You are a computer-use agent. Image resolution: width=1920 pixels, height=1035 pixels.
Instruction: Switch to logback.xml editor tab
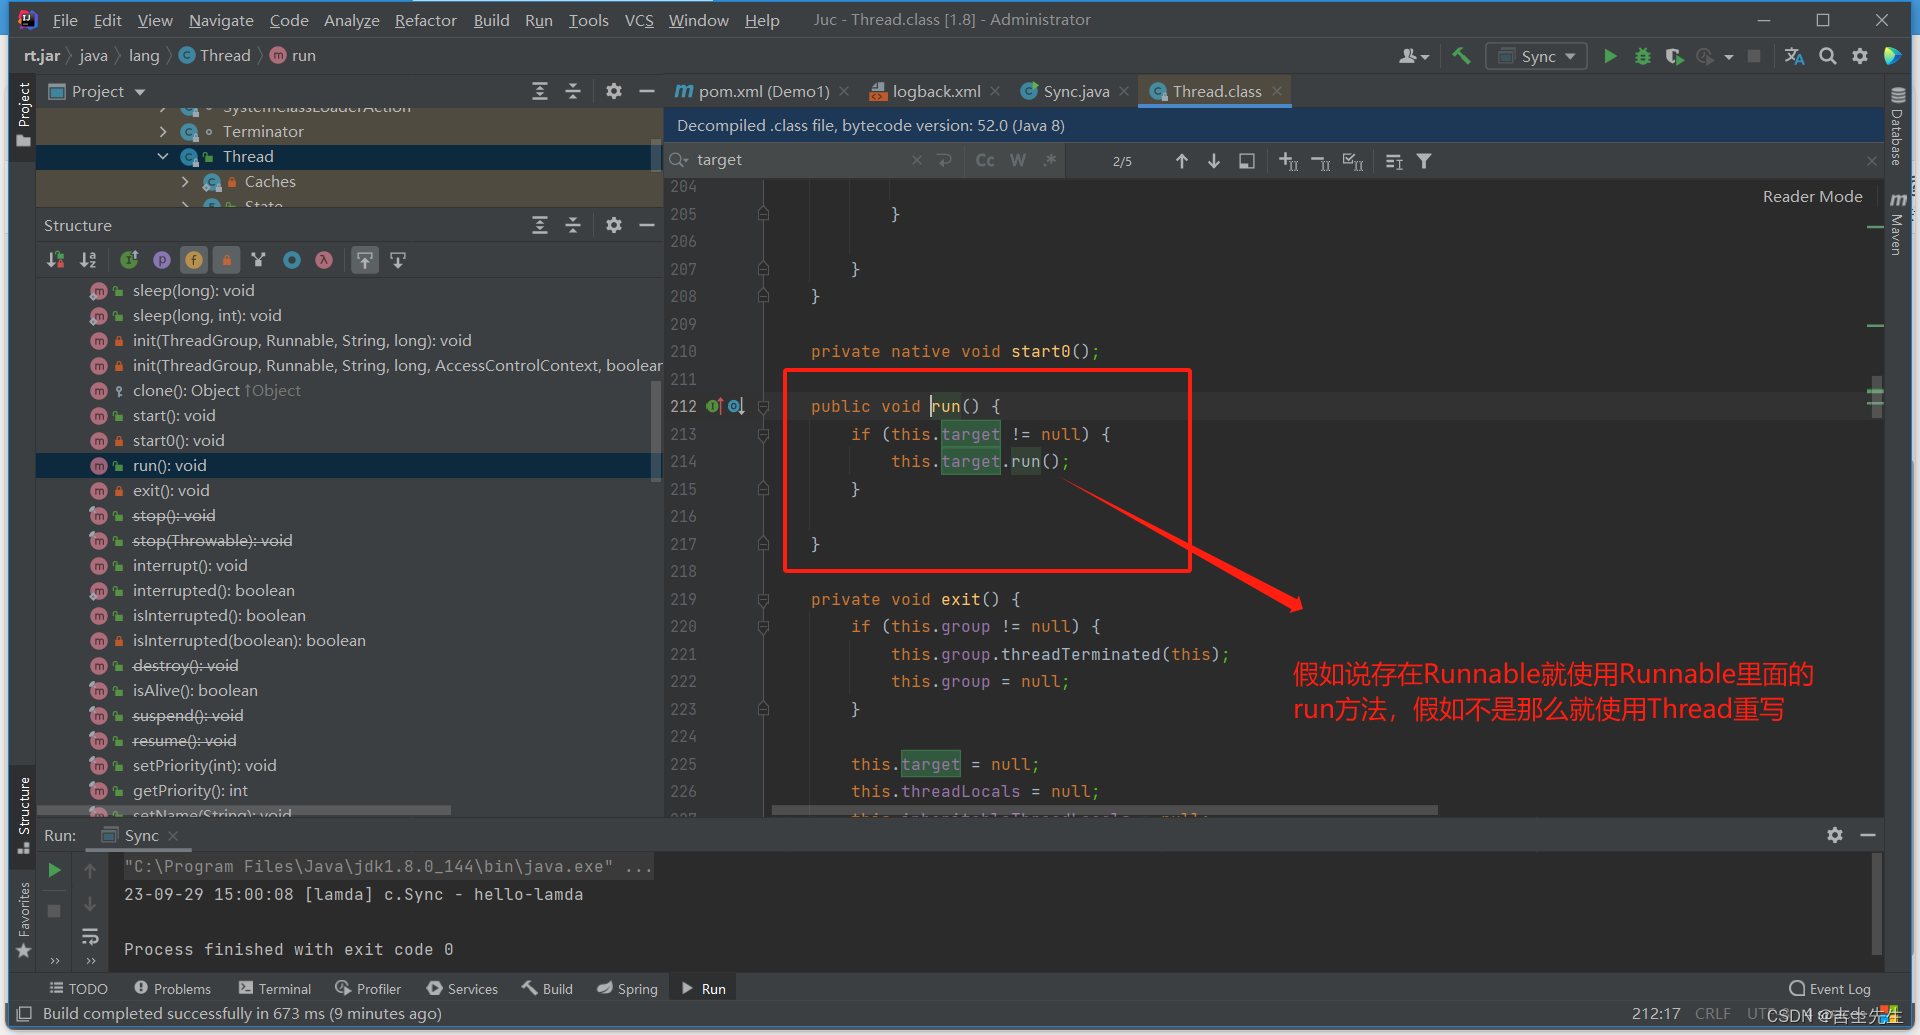point(936,91)
